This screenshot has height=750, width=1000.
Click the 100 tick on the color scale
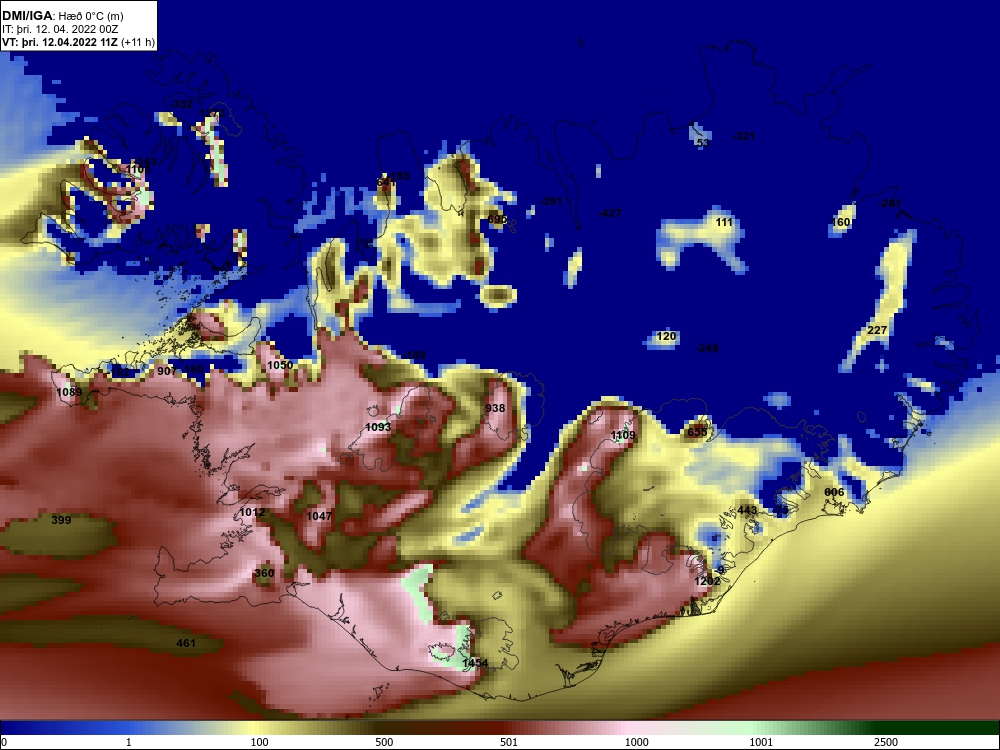[259, 742]
